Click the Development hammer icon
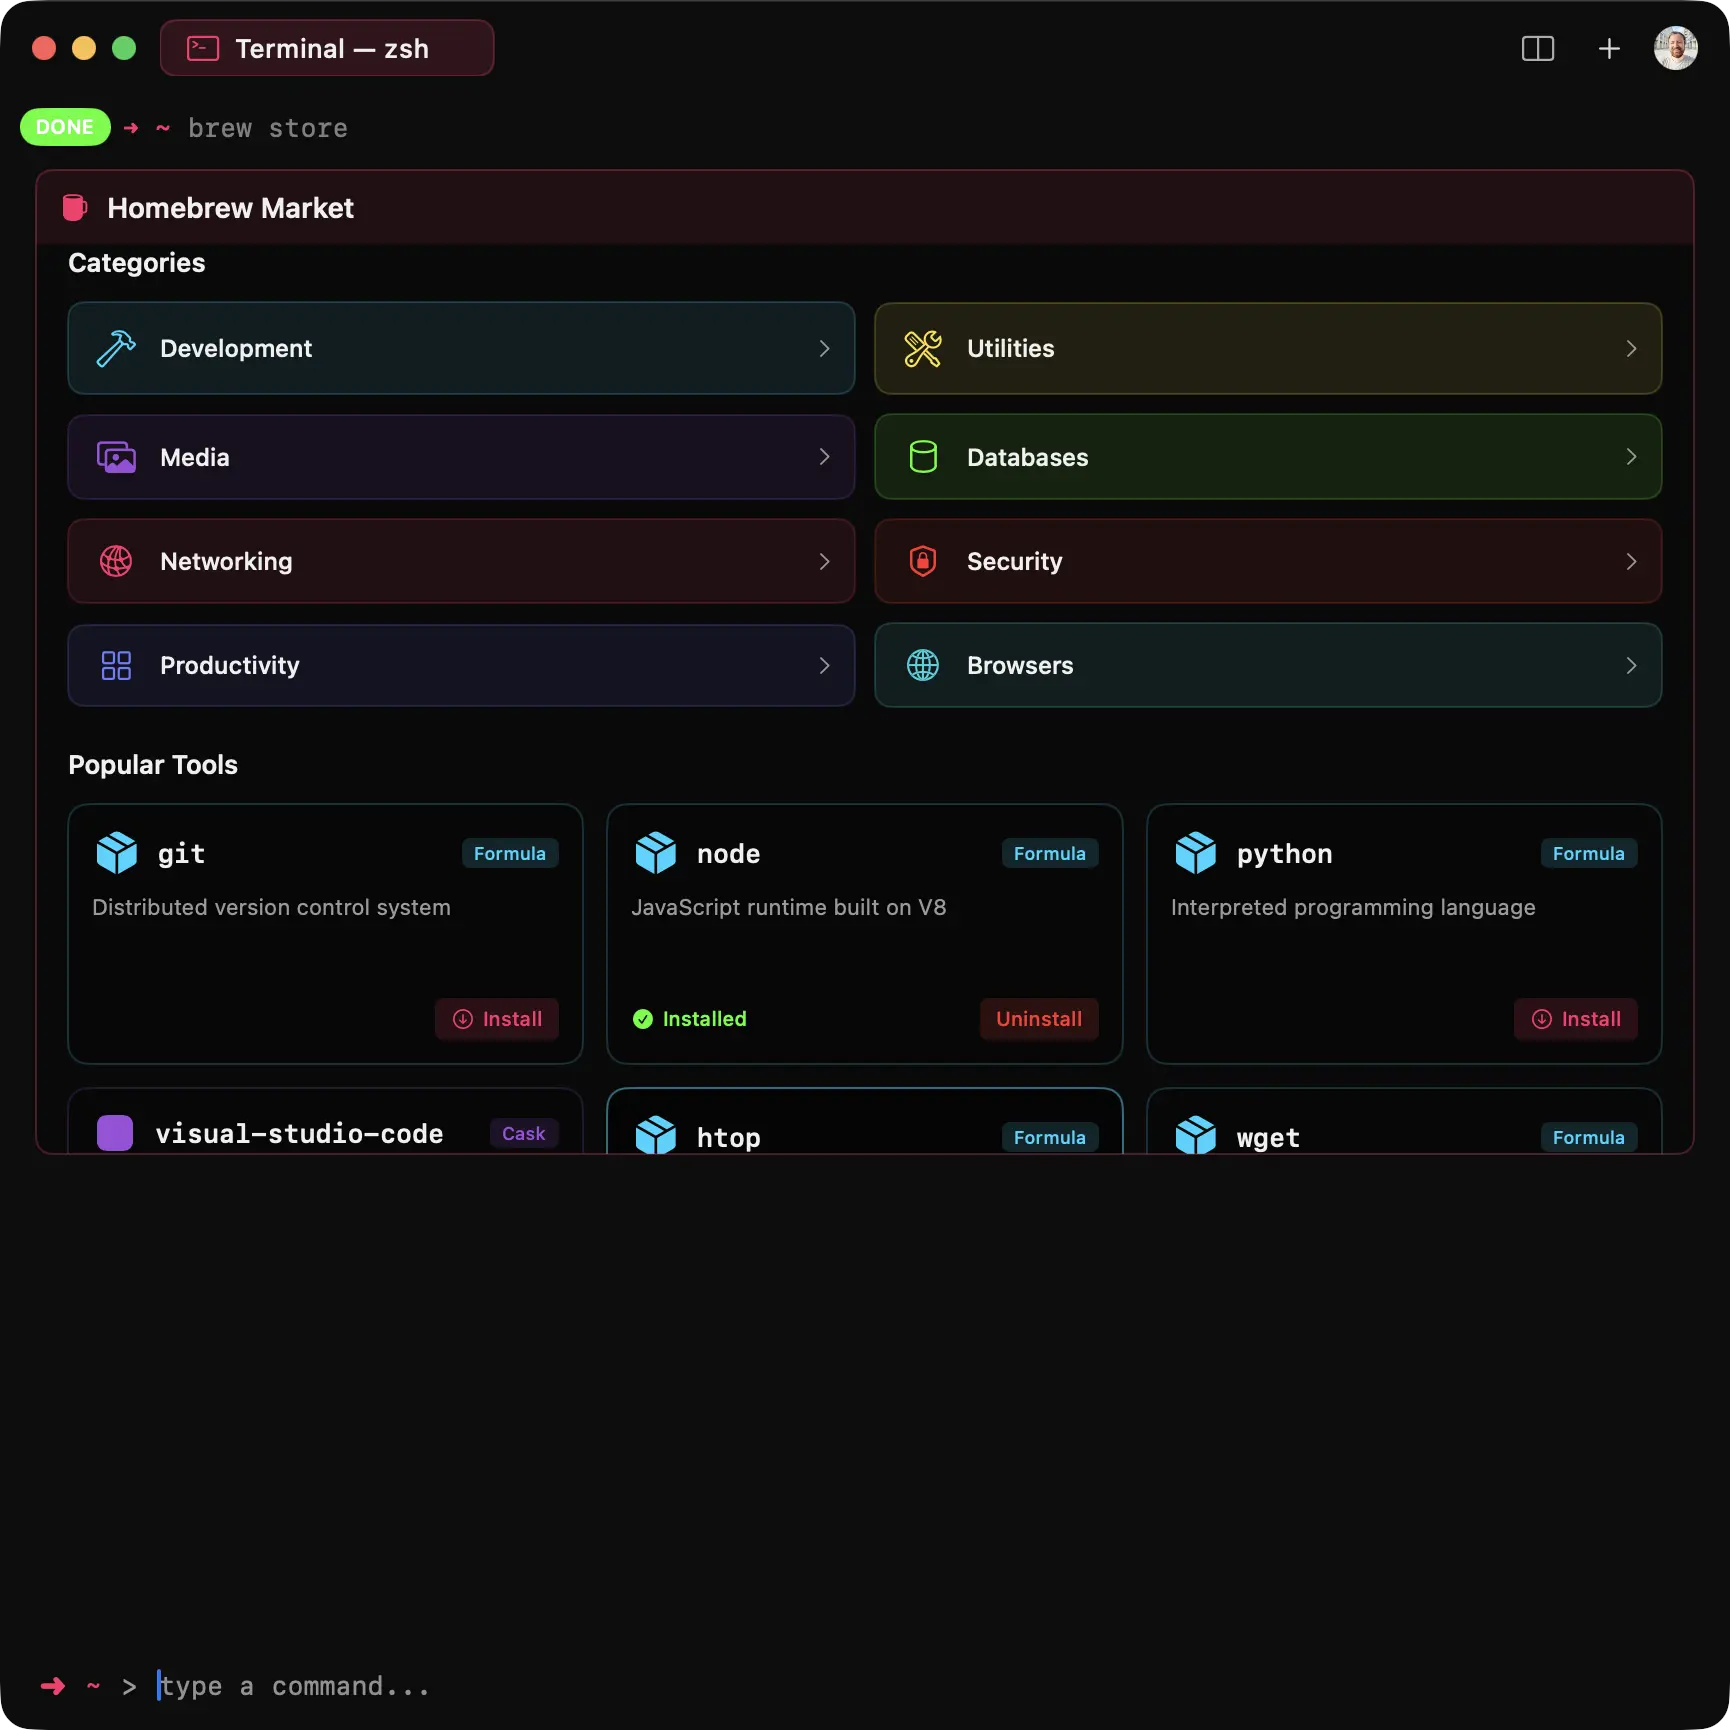This screenshot has height=1730, width=1730. [x=116, y=349]
